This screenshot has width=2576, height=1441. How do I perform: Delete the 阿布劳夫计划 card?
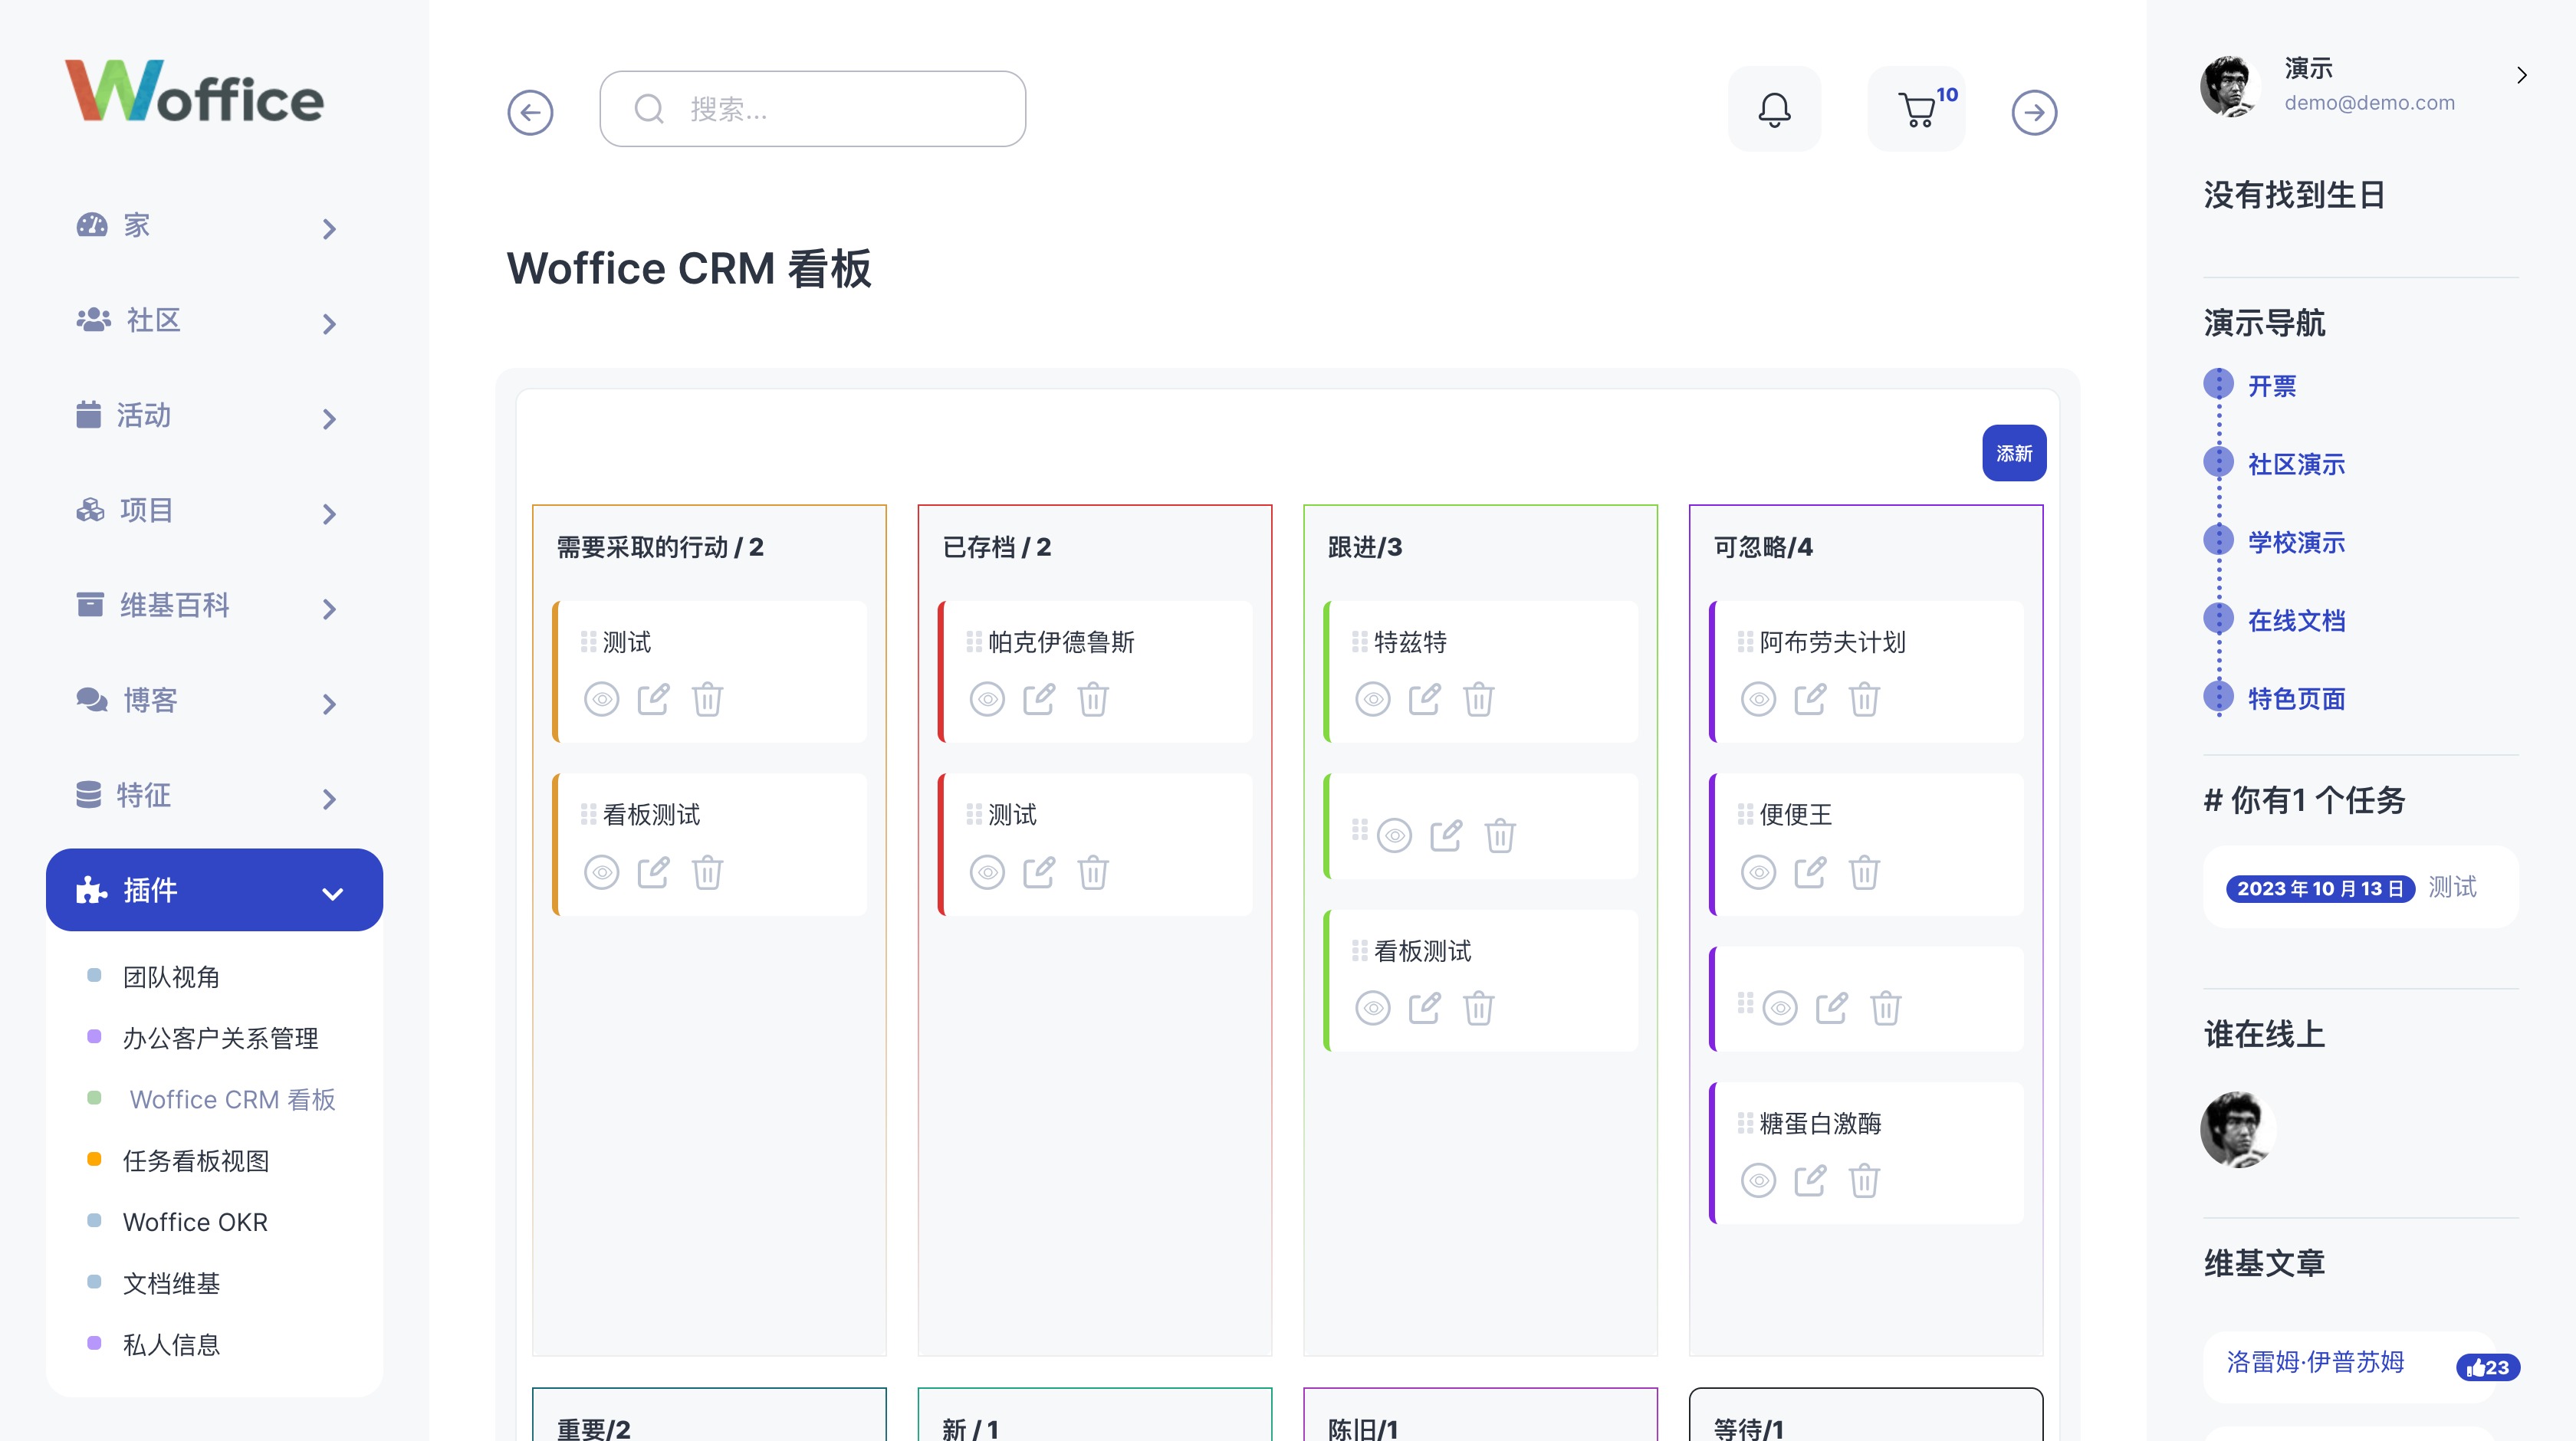click(x=1864, y=698)
